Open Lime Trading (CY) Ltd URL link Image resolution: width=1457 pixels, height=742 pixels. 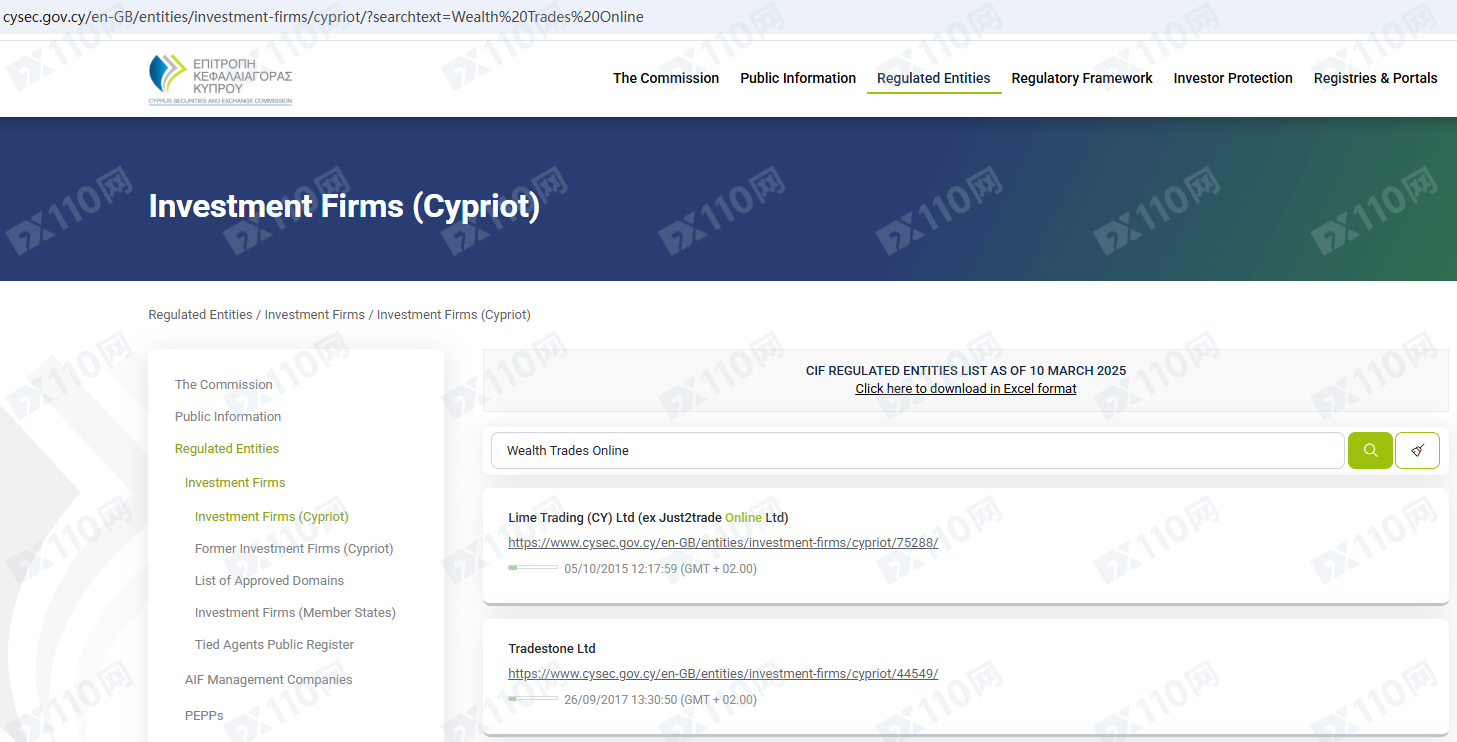[722, 543]
